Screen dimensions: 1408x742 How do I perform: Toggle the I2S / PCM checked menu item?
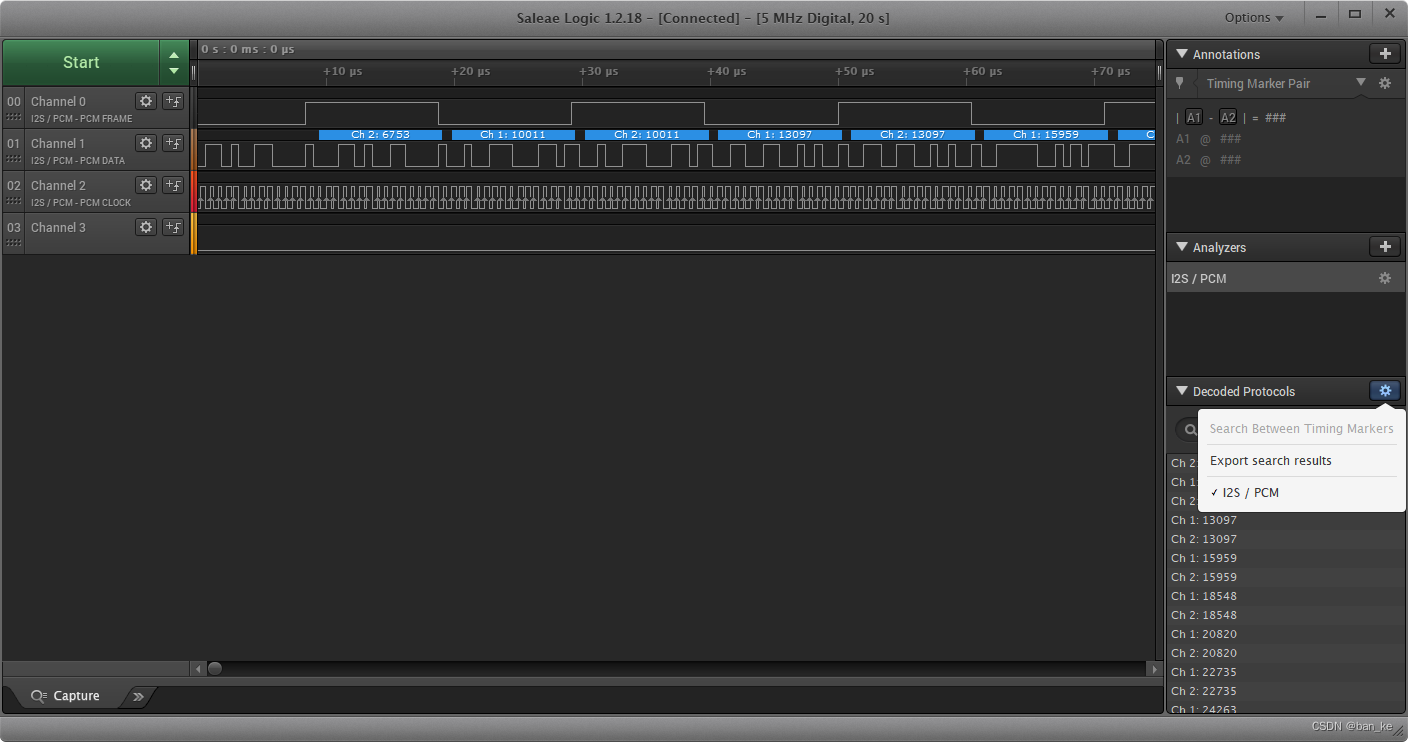coord(1302,492)
